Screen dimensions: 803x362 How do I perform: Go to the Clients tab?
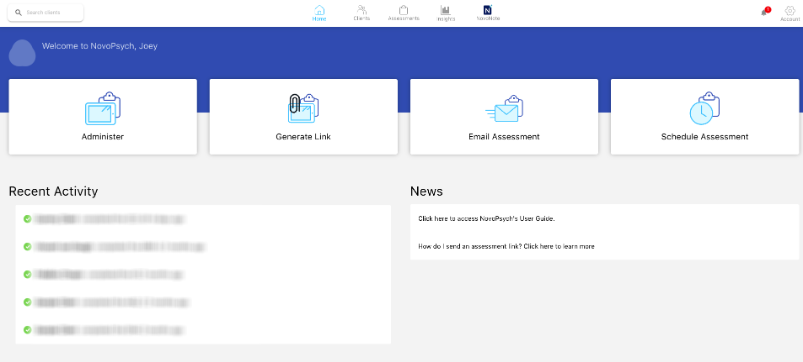click(362, 13)
